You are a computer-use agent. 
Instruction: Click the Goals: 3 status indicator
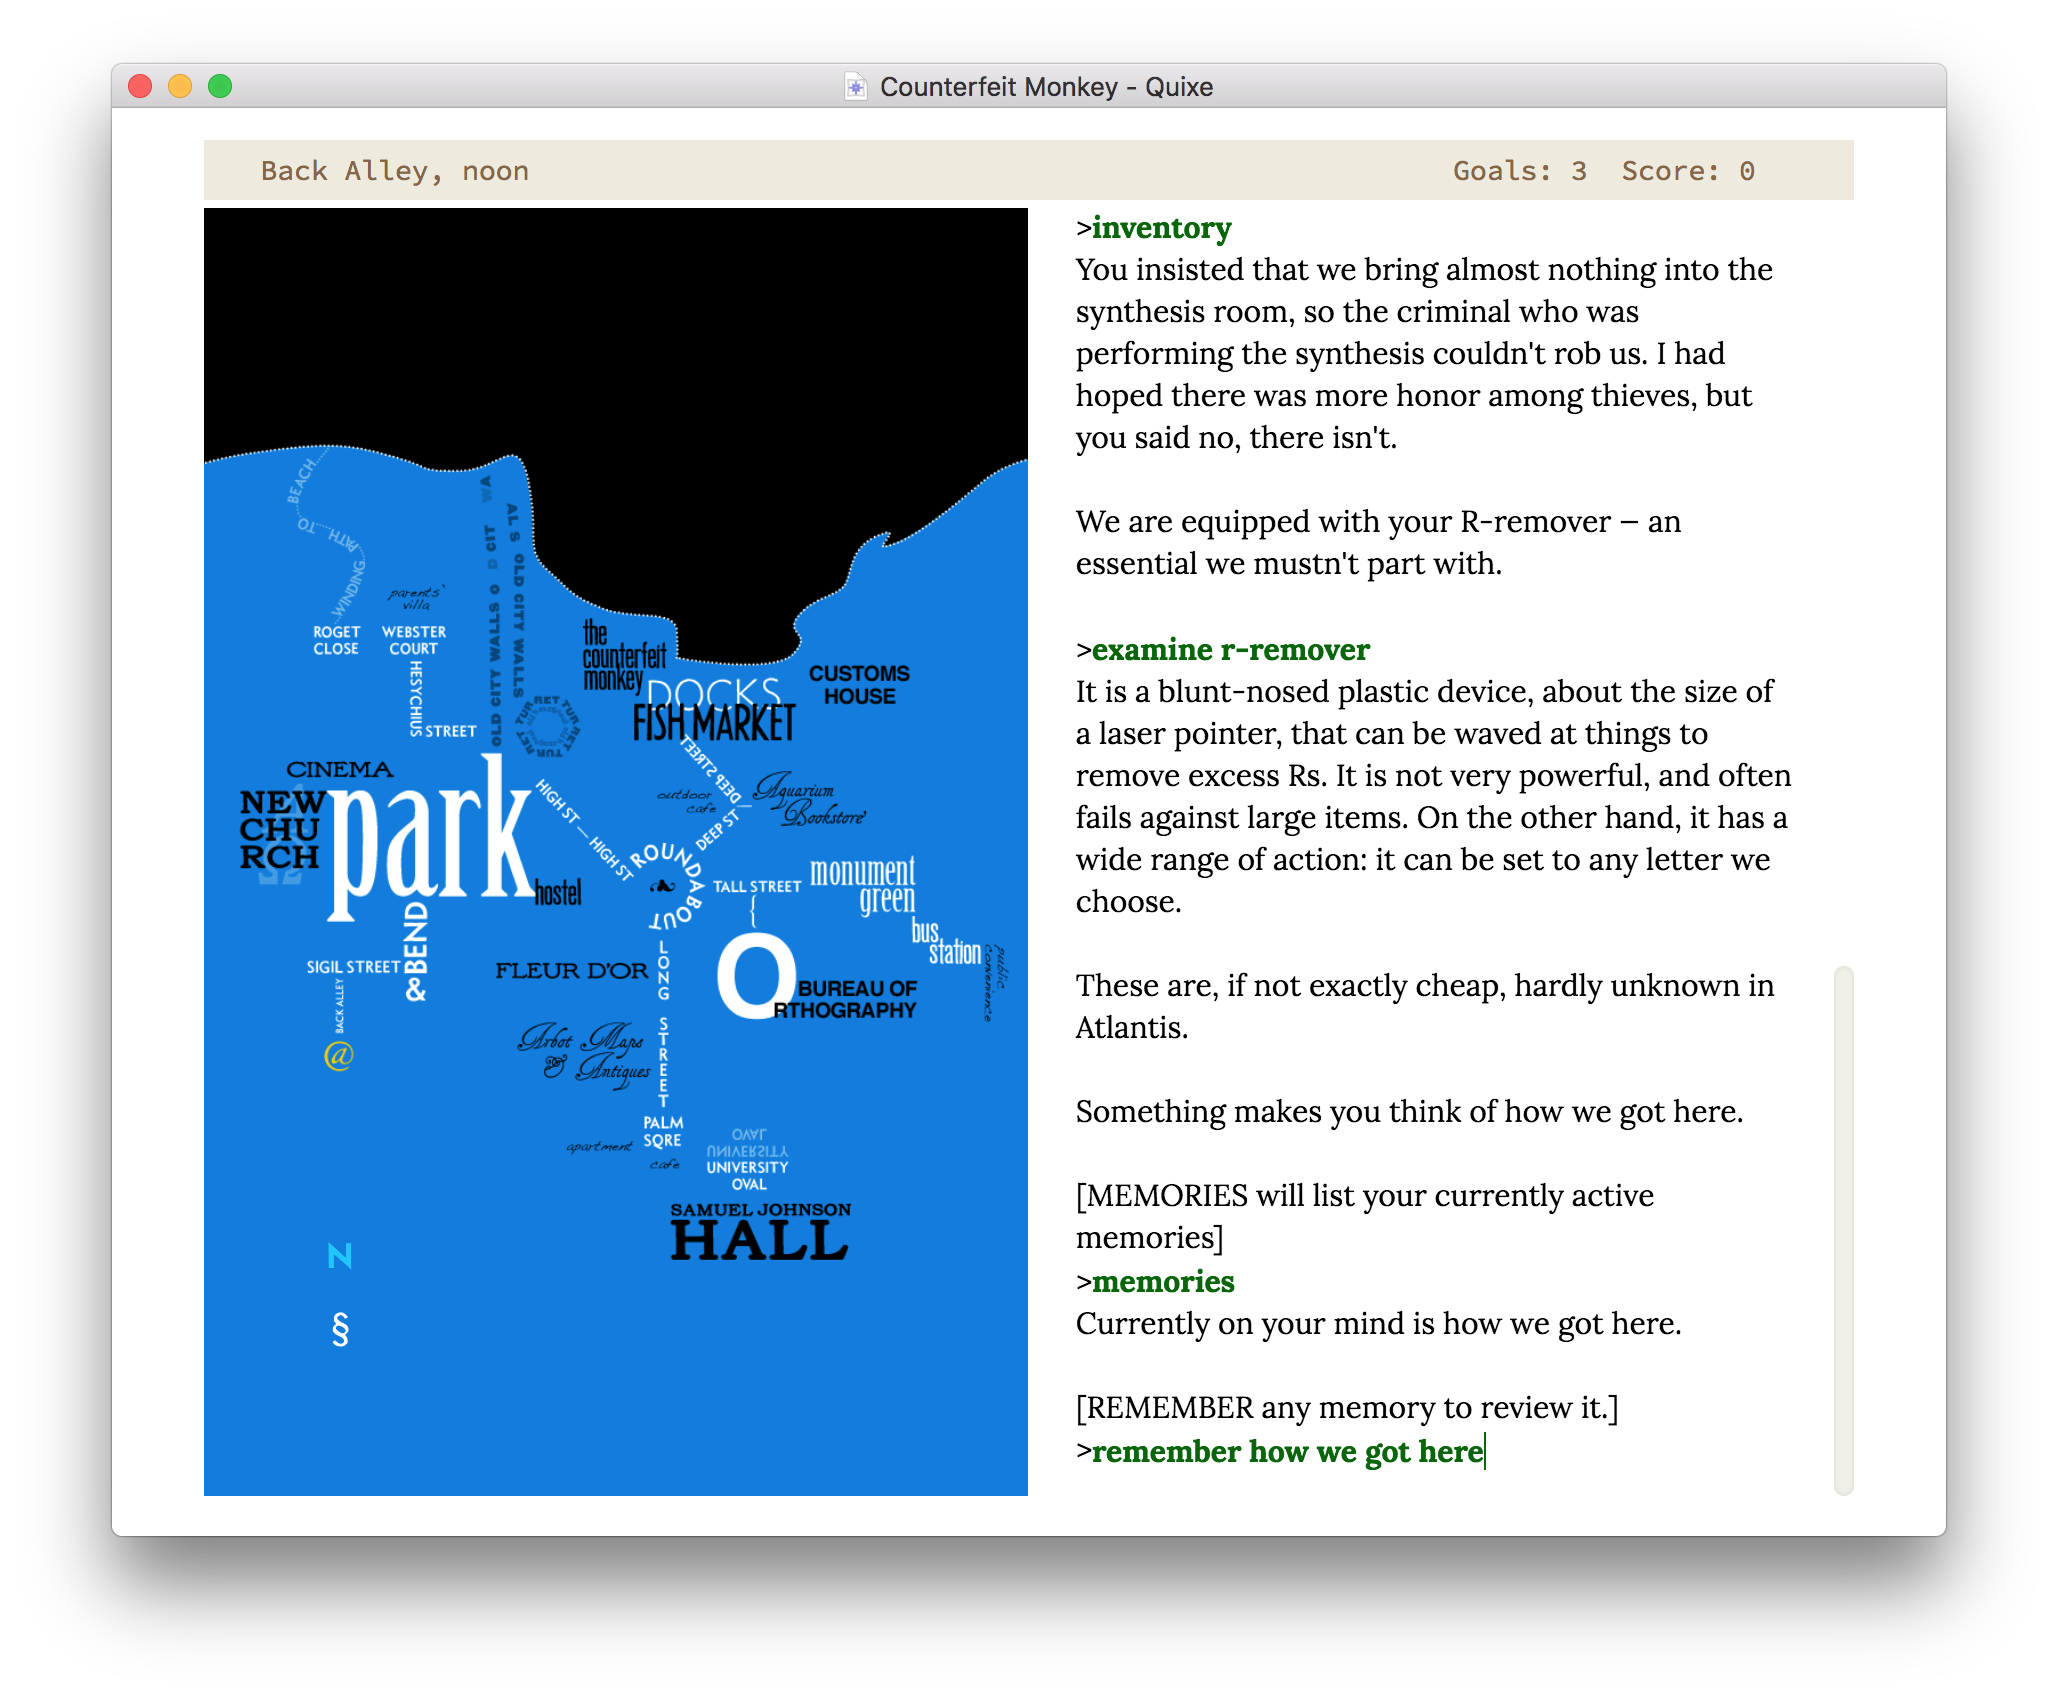coord(1520,171)
